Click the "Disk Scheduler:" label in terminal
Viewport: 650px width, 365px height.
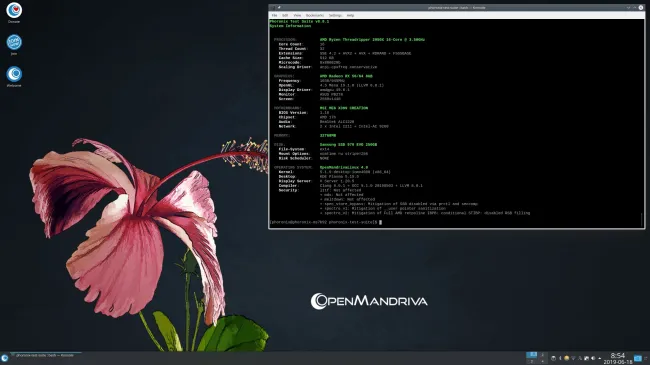click(x=295, y=158)
